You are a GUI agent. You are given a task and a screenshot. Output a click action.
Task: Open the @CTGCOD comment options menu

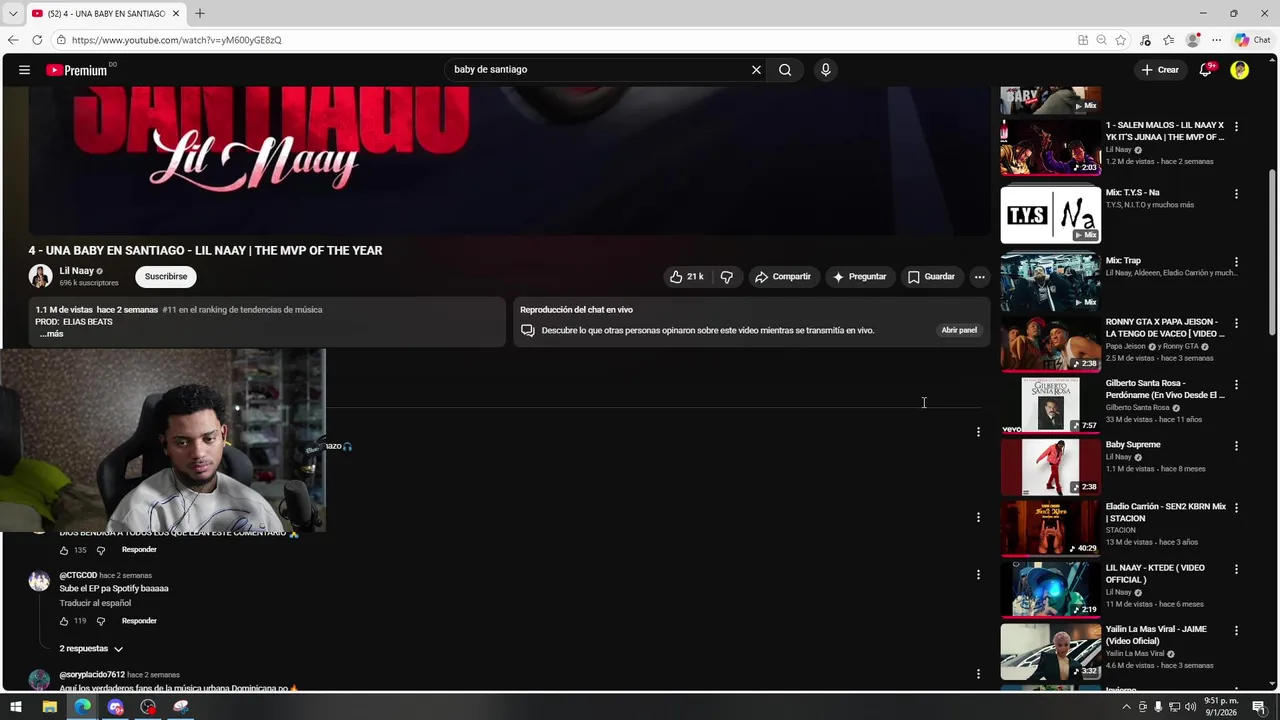coord(978,575)
